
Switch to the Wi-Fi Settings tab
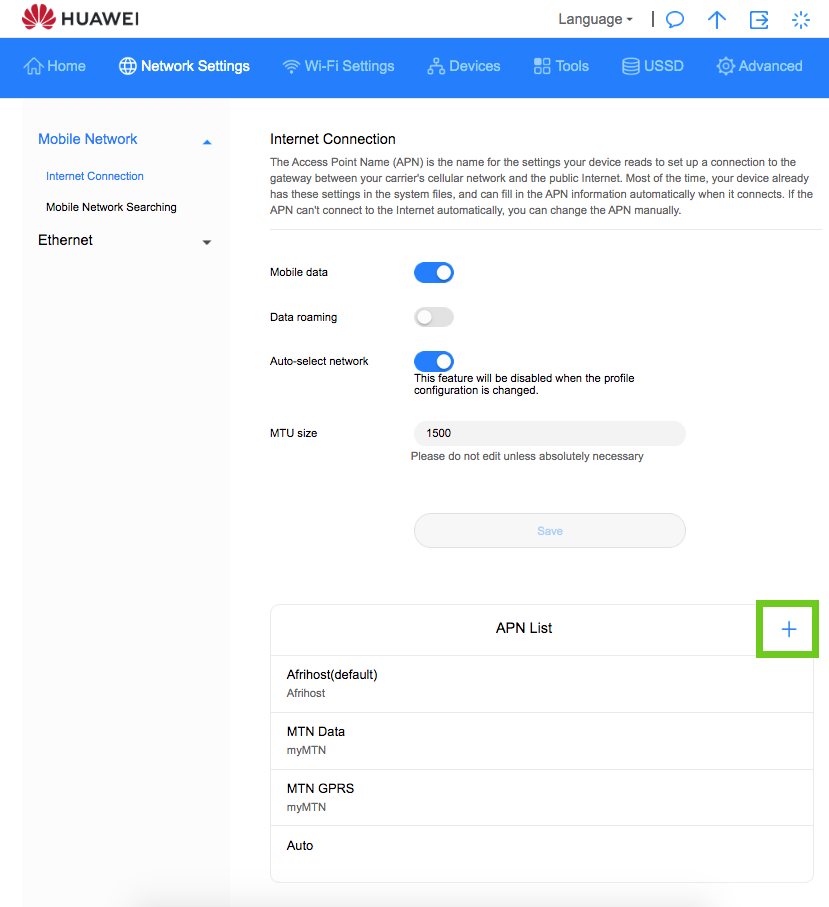pos(338,66)
